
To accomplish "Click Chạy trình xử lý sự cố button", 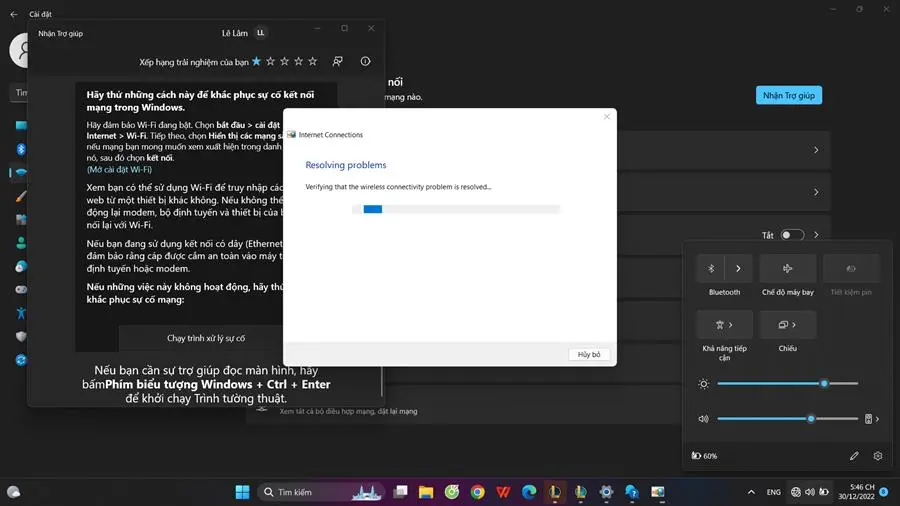I will point(205,338).
